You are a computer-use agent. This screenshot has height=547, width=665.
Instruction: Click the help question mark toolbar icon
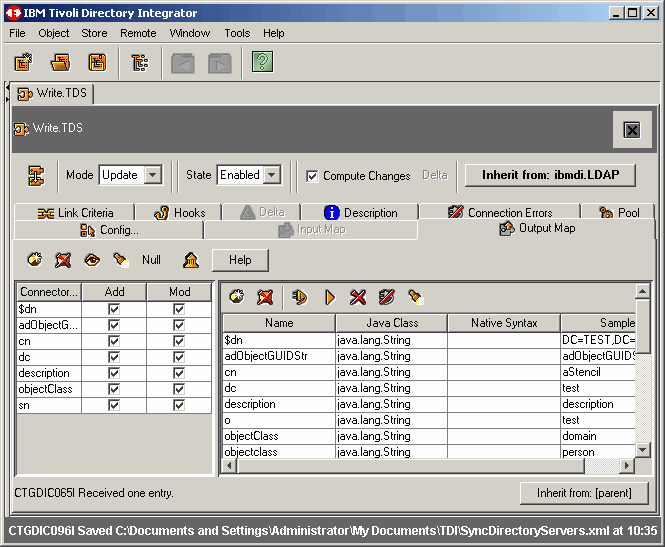point(262,63)
